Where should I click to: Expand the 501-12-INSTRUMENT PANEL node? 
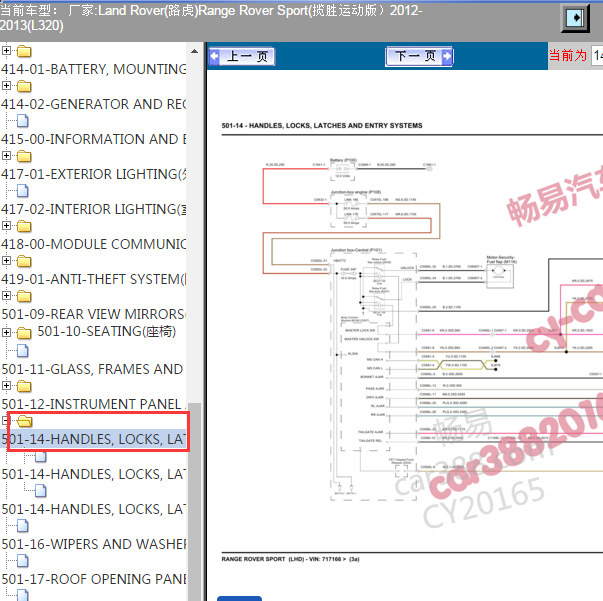(6, 385)
